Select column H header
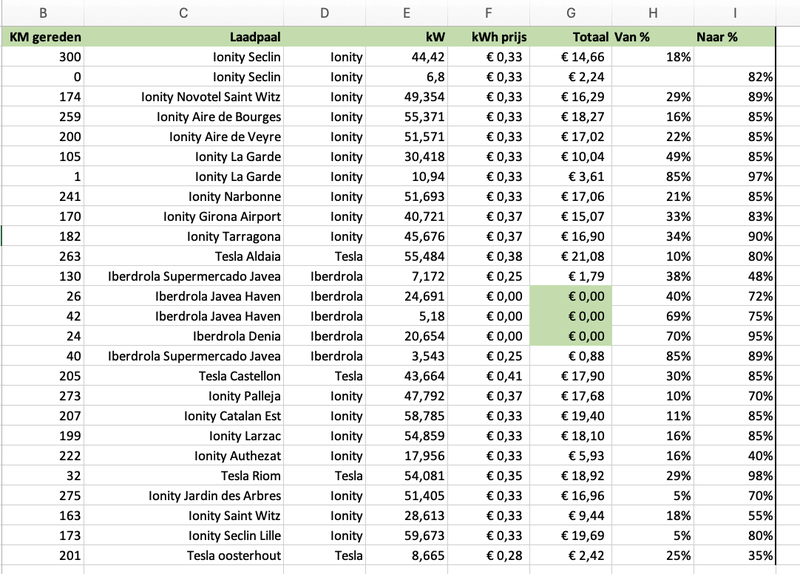Image resolution: width=800 pixels, height=574 pixels. [x=653, y=13]
